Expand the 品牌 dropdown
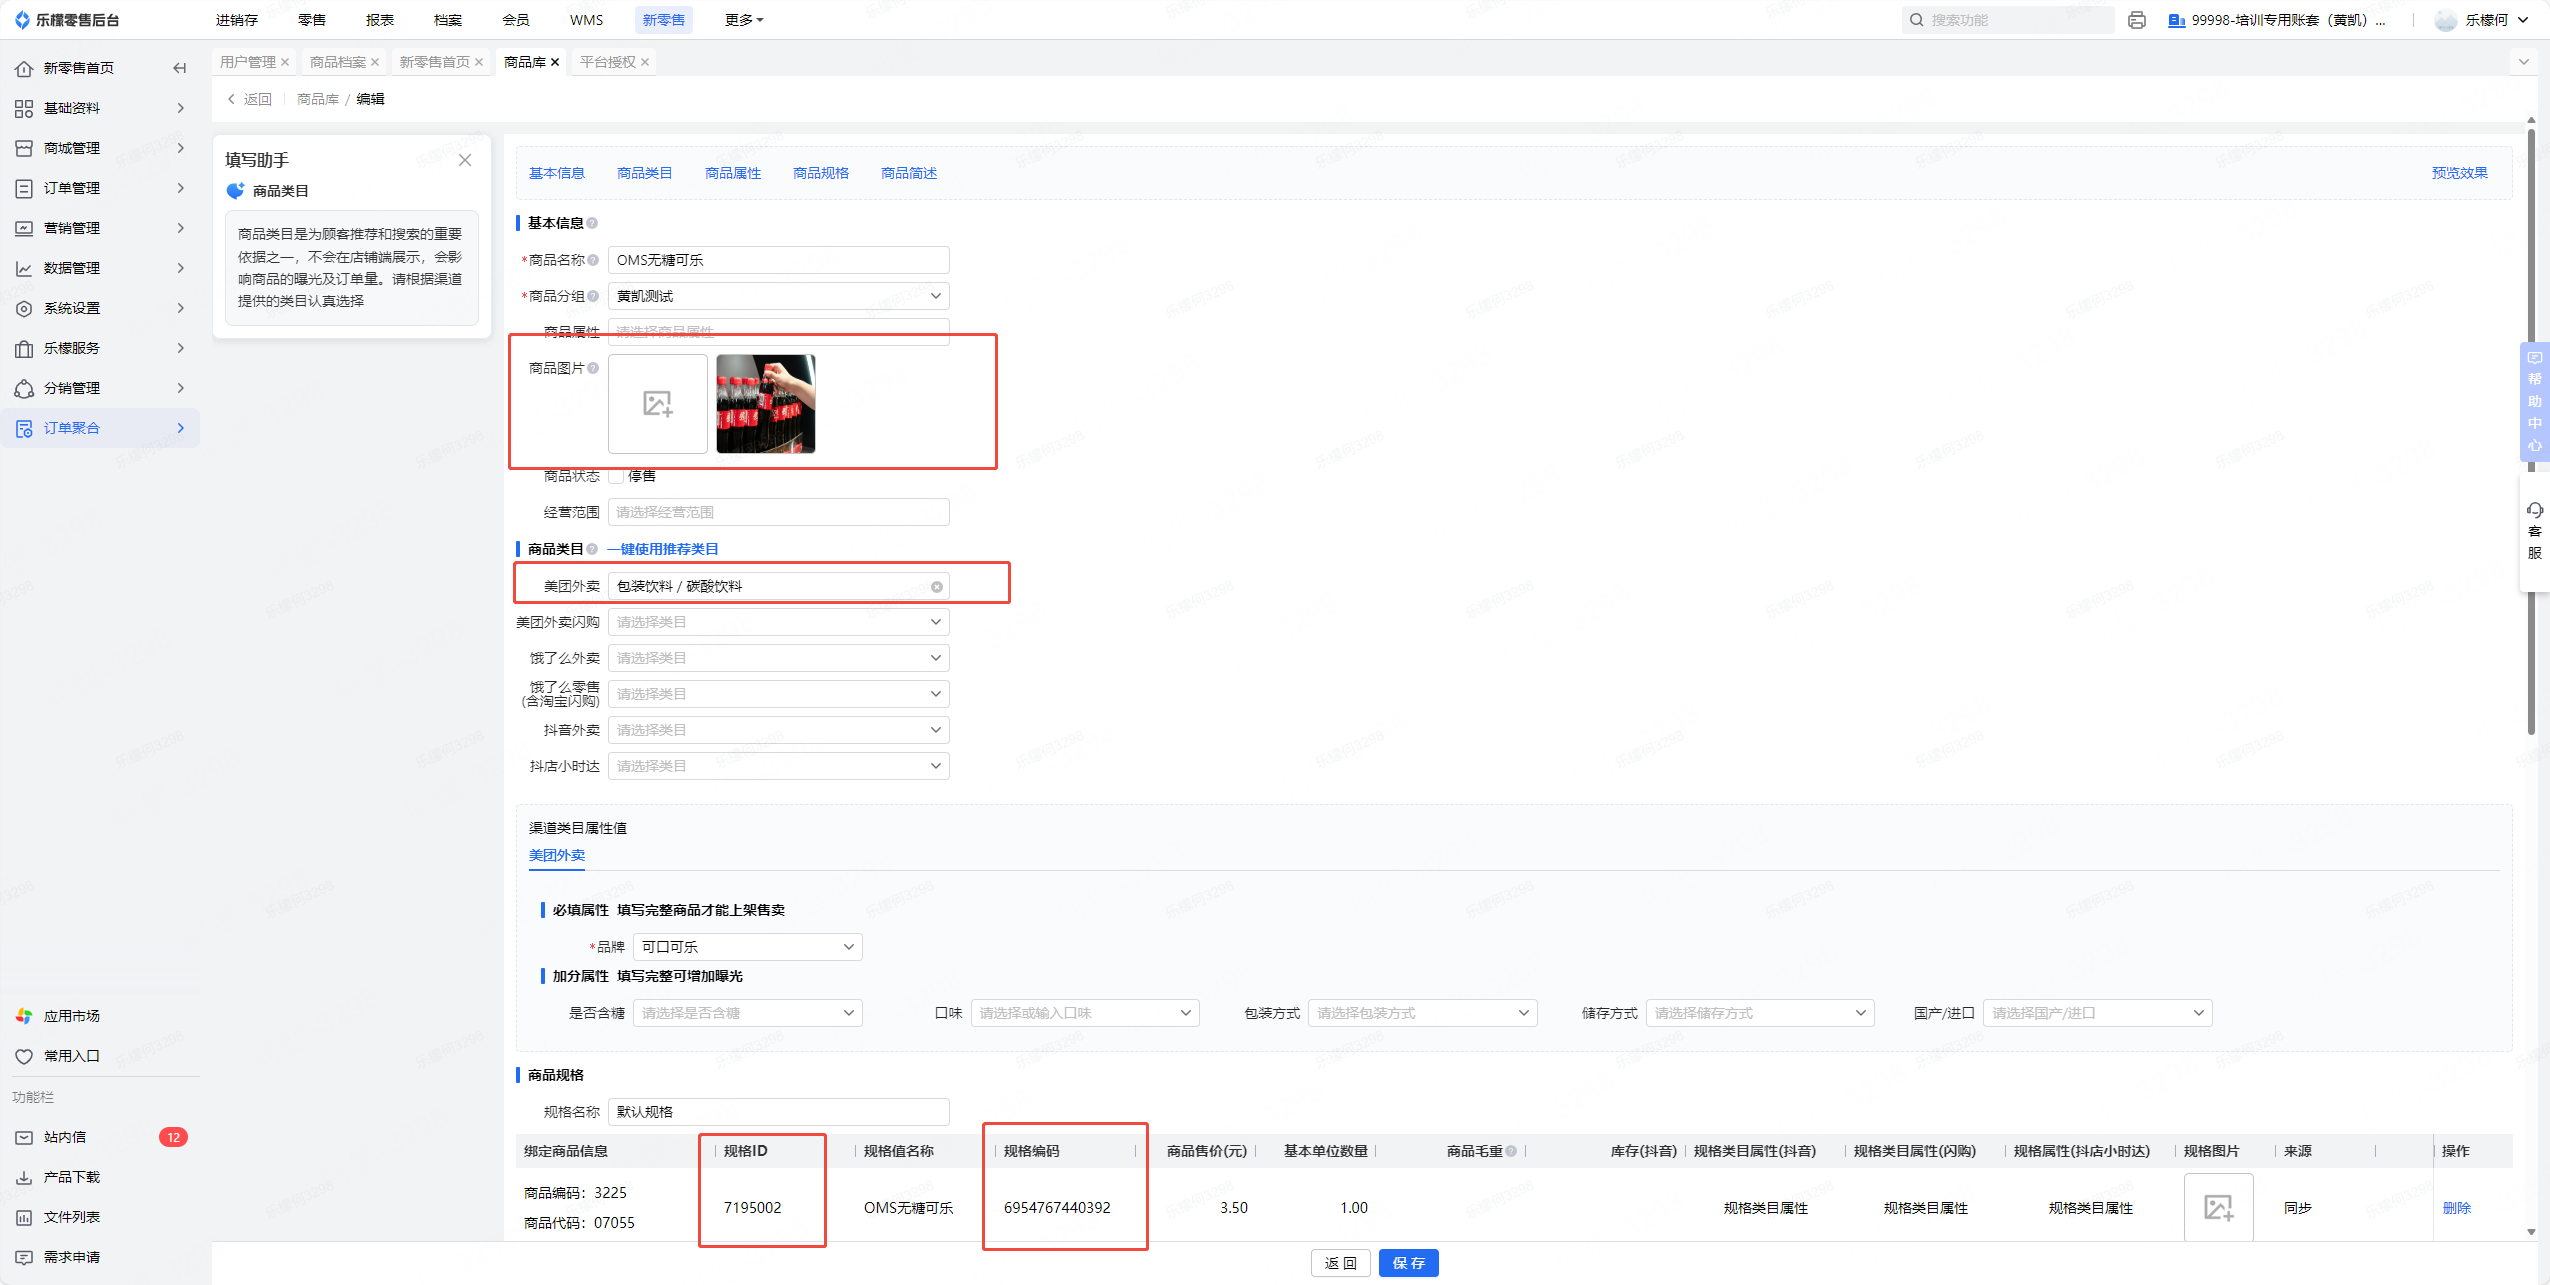This screenshot has width=2550, height=1285. click(x=747, y=947)
